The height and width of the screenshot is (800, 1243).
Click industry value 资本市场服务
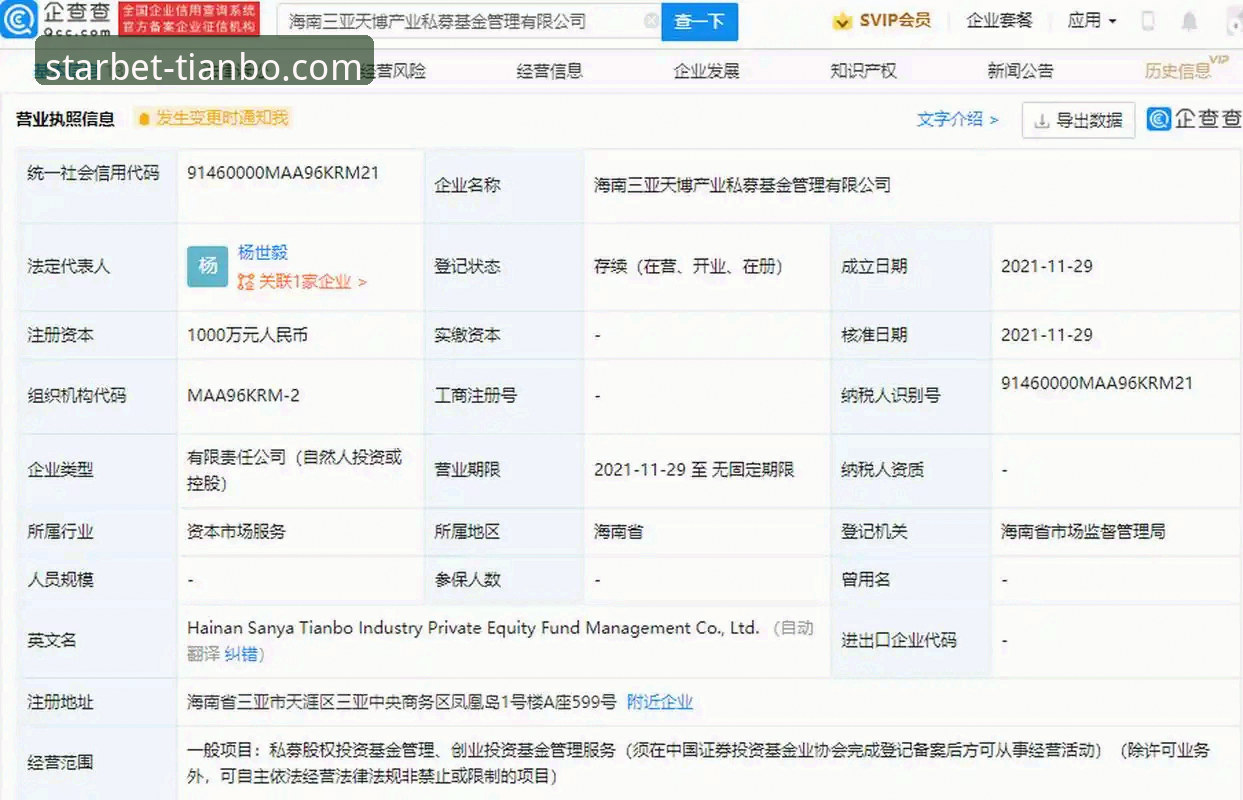236,532
